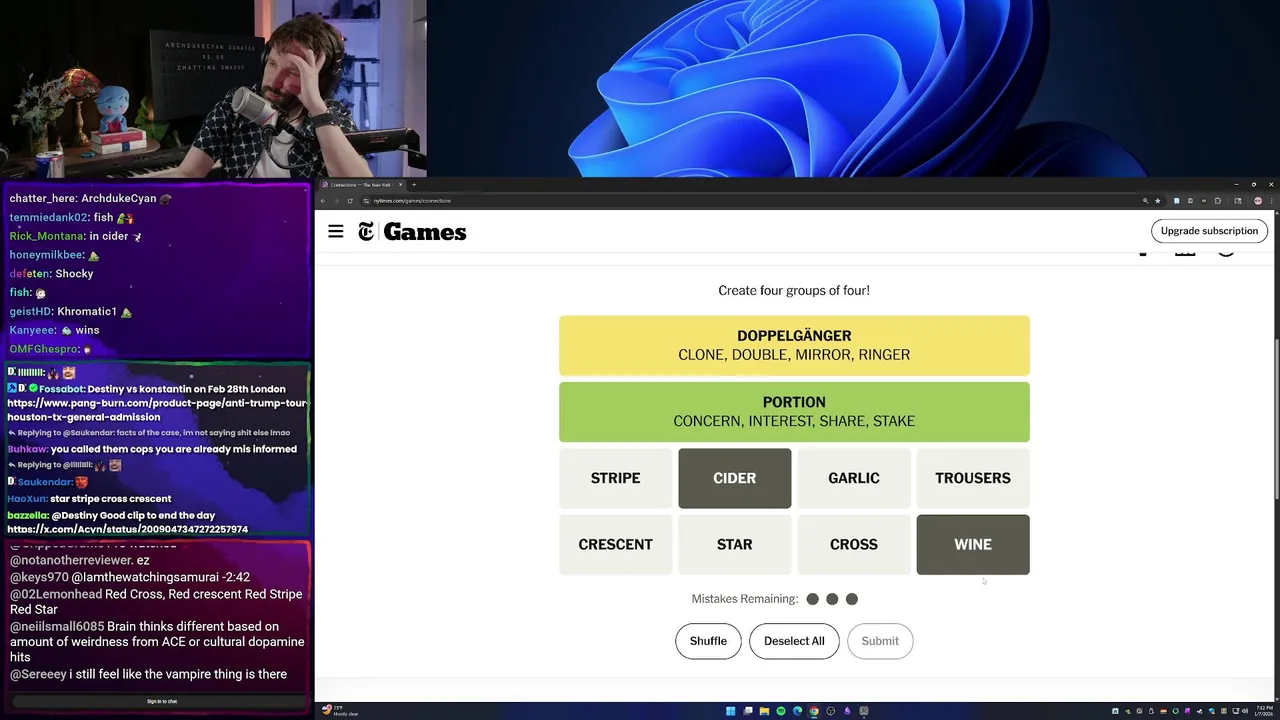This screenshot has width=1280, height=720.
Task: Open File Explorer from taskbar
Action: [764, 711]
